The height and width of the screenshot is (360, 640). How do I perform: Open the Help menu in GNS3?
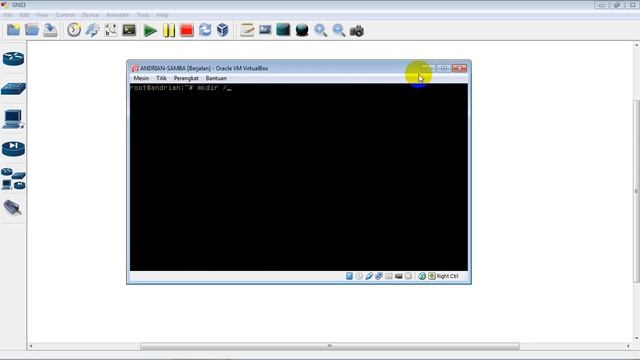point(162,15)
